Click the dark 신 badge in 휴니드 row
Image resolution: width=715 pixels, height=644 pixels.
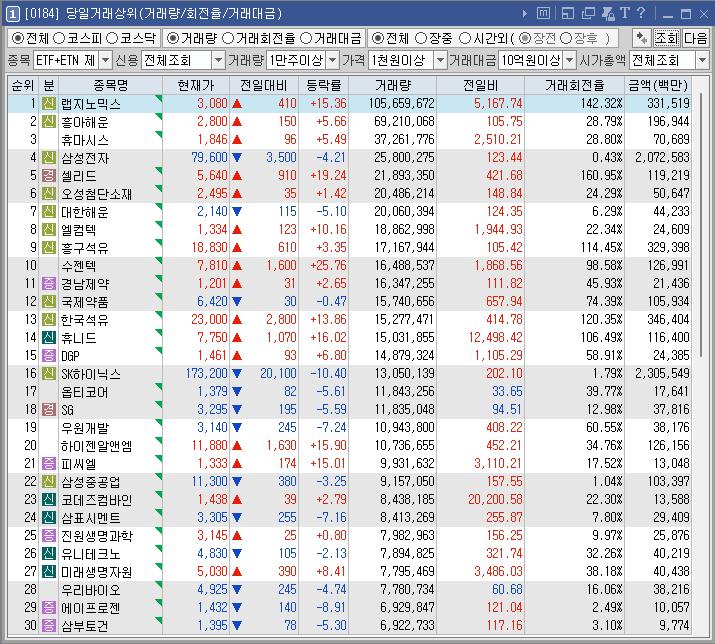coord(49,338)
